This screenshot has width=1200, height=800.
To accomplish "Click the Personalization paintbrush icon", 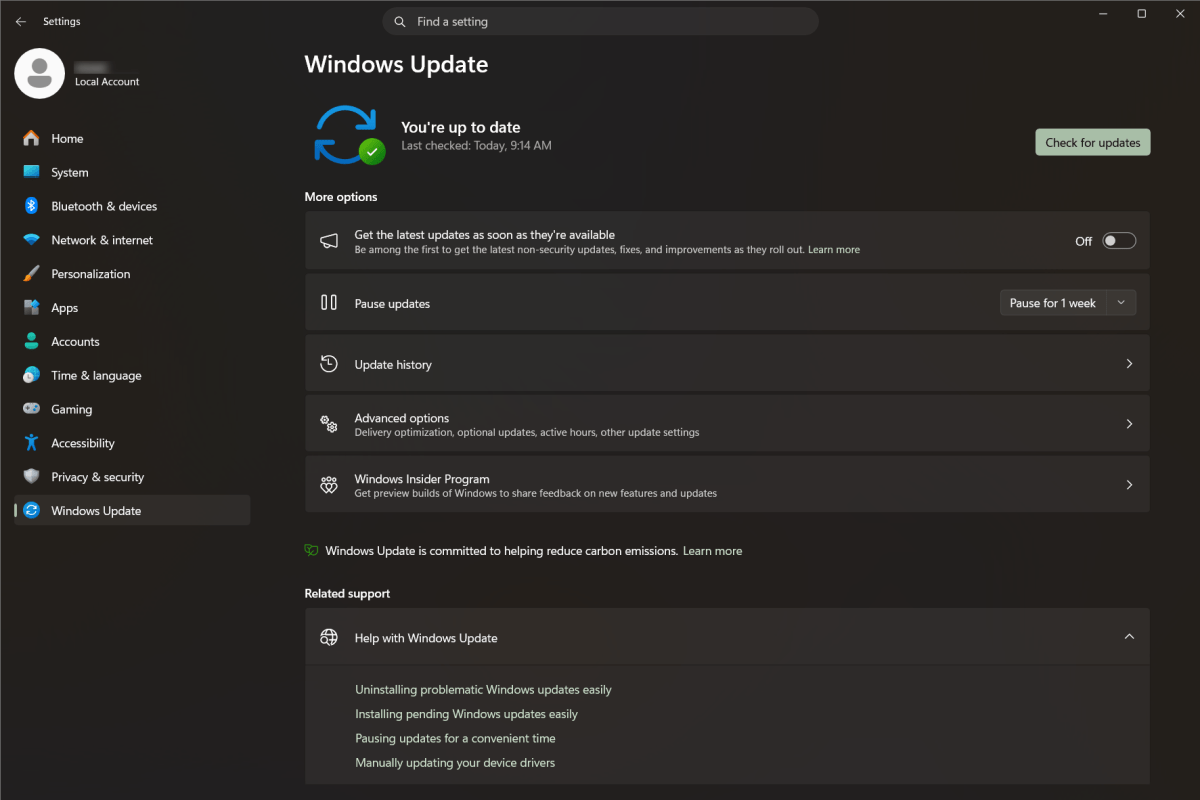I will (31, 274).
